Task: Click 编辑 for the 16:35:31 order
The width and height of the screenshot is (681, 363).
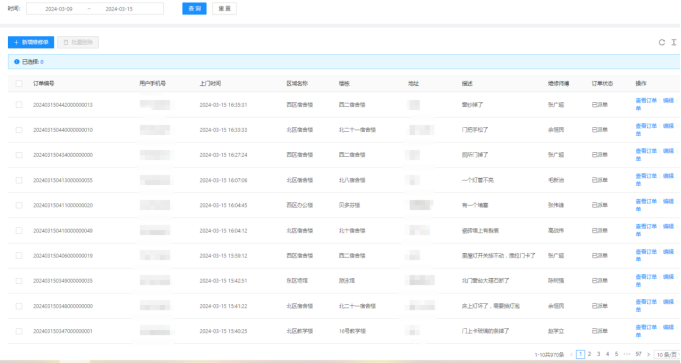Action: point(668,101)
